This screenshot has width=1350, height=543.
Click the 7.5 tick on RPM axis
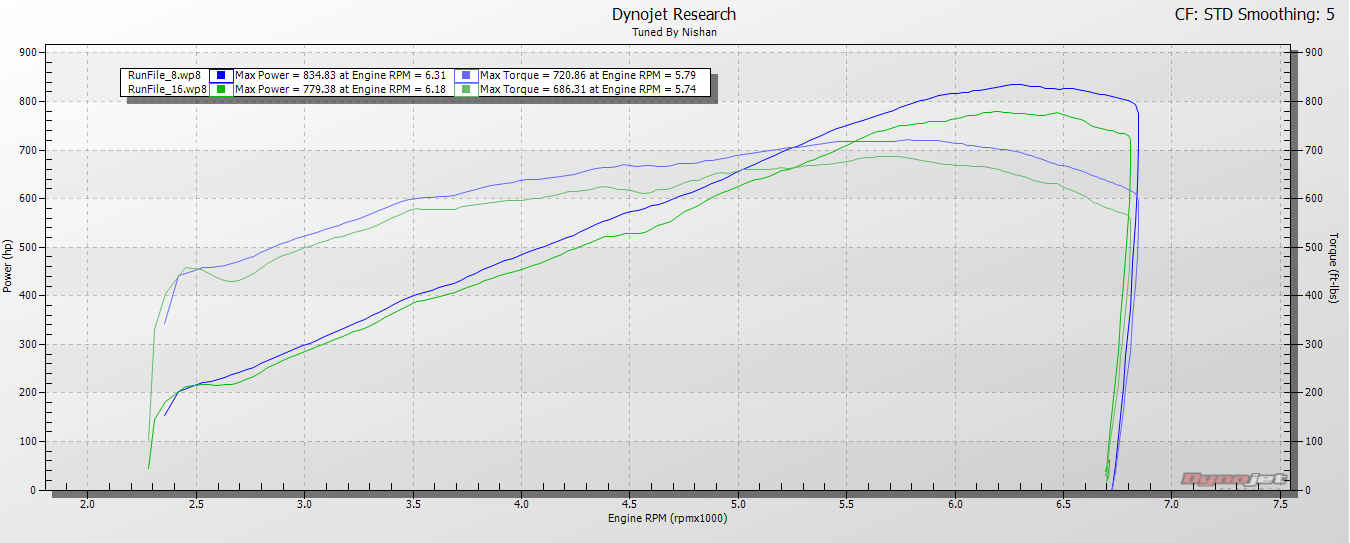[x=1279, y=503]
